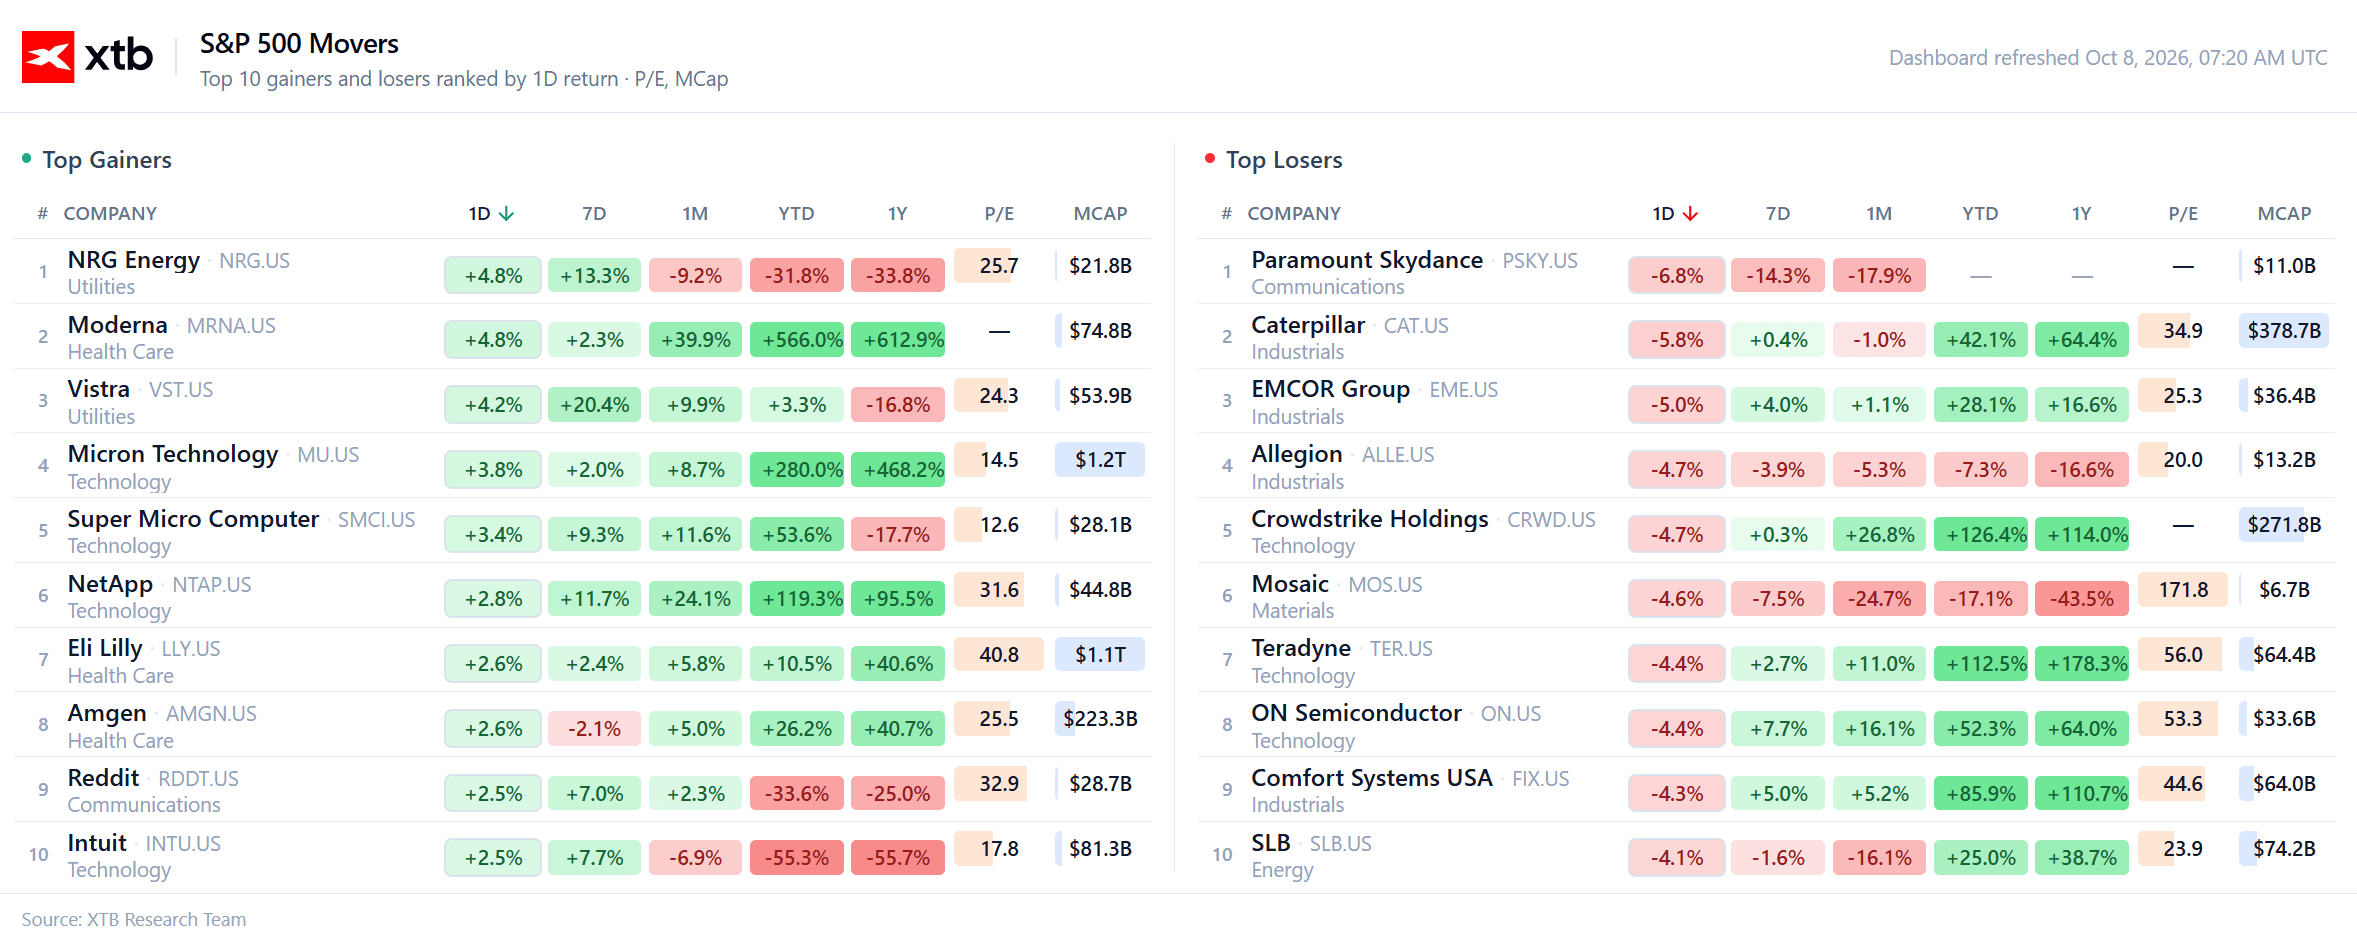Sort Top Losers by 1Y column

[2081, 214]
